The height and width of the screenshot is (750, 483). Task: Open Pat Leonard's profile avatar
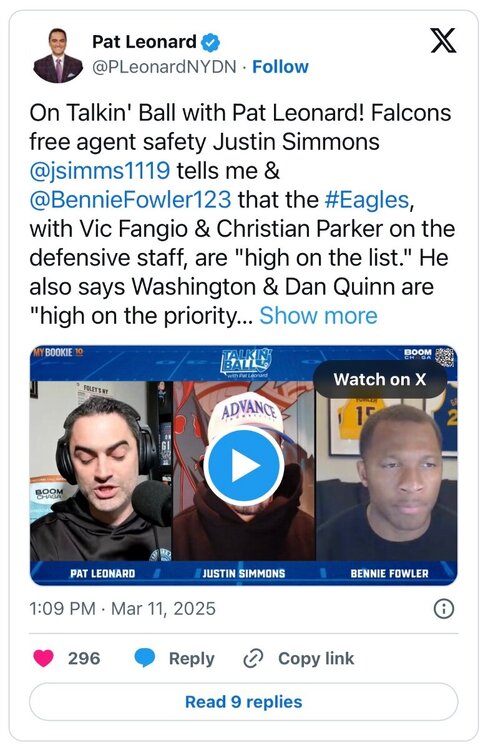pos(58,55)
